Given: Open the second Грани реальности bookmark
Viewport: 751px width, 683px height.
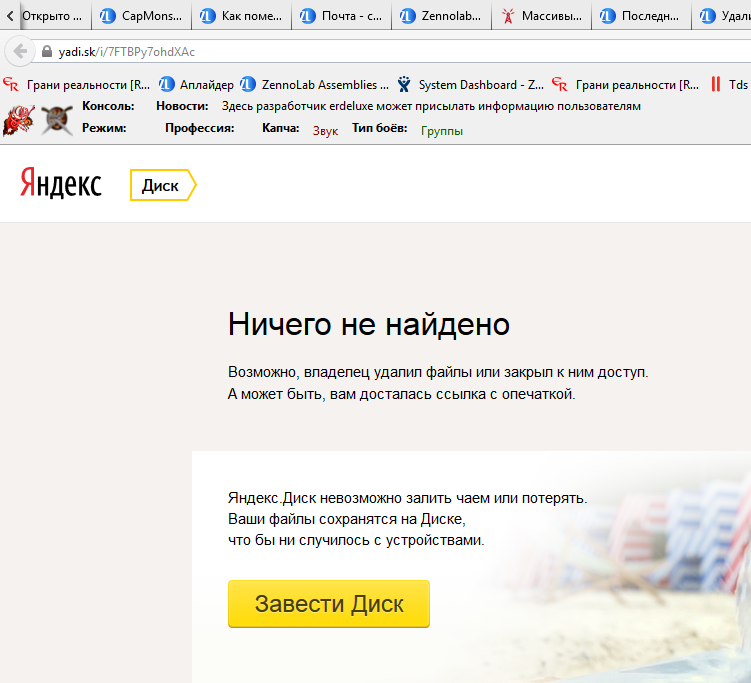Looking at the screenshot, I should (x=625, y=85).
